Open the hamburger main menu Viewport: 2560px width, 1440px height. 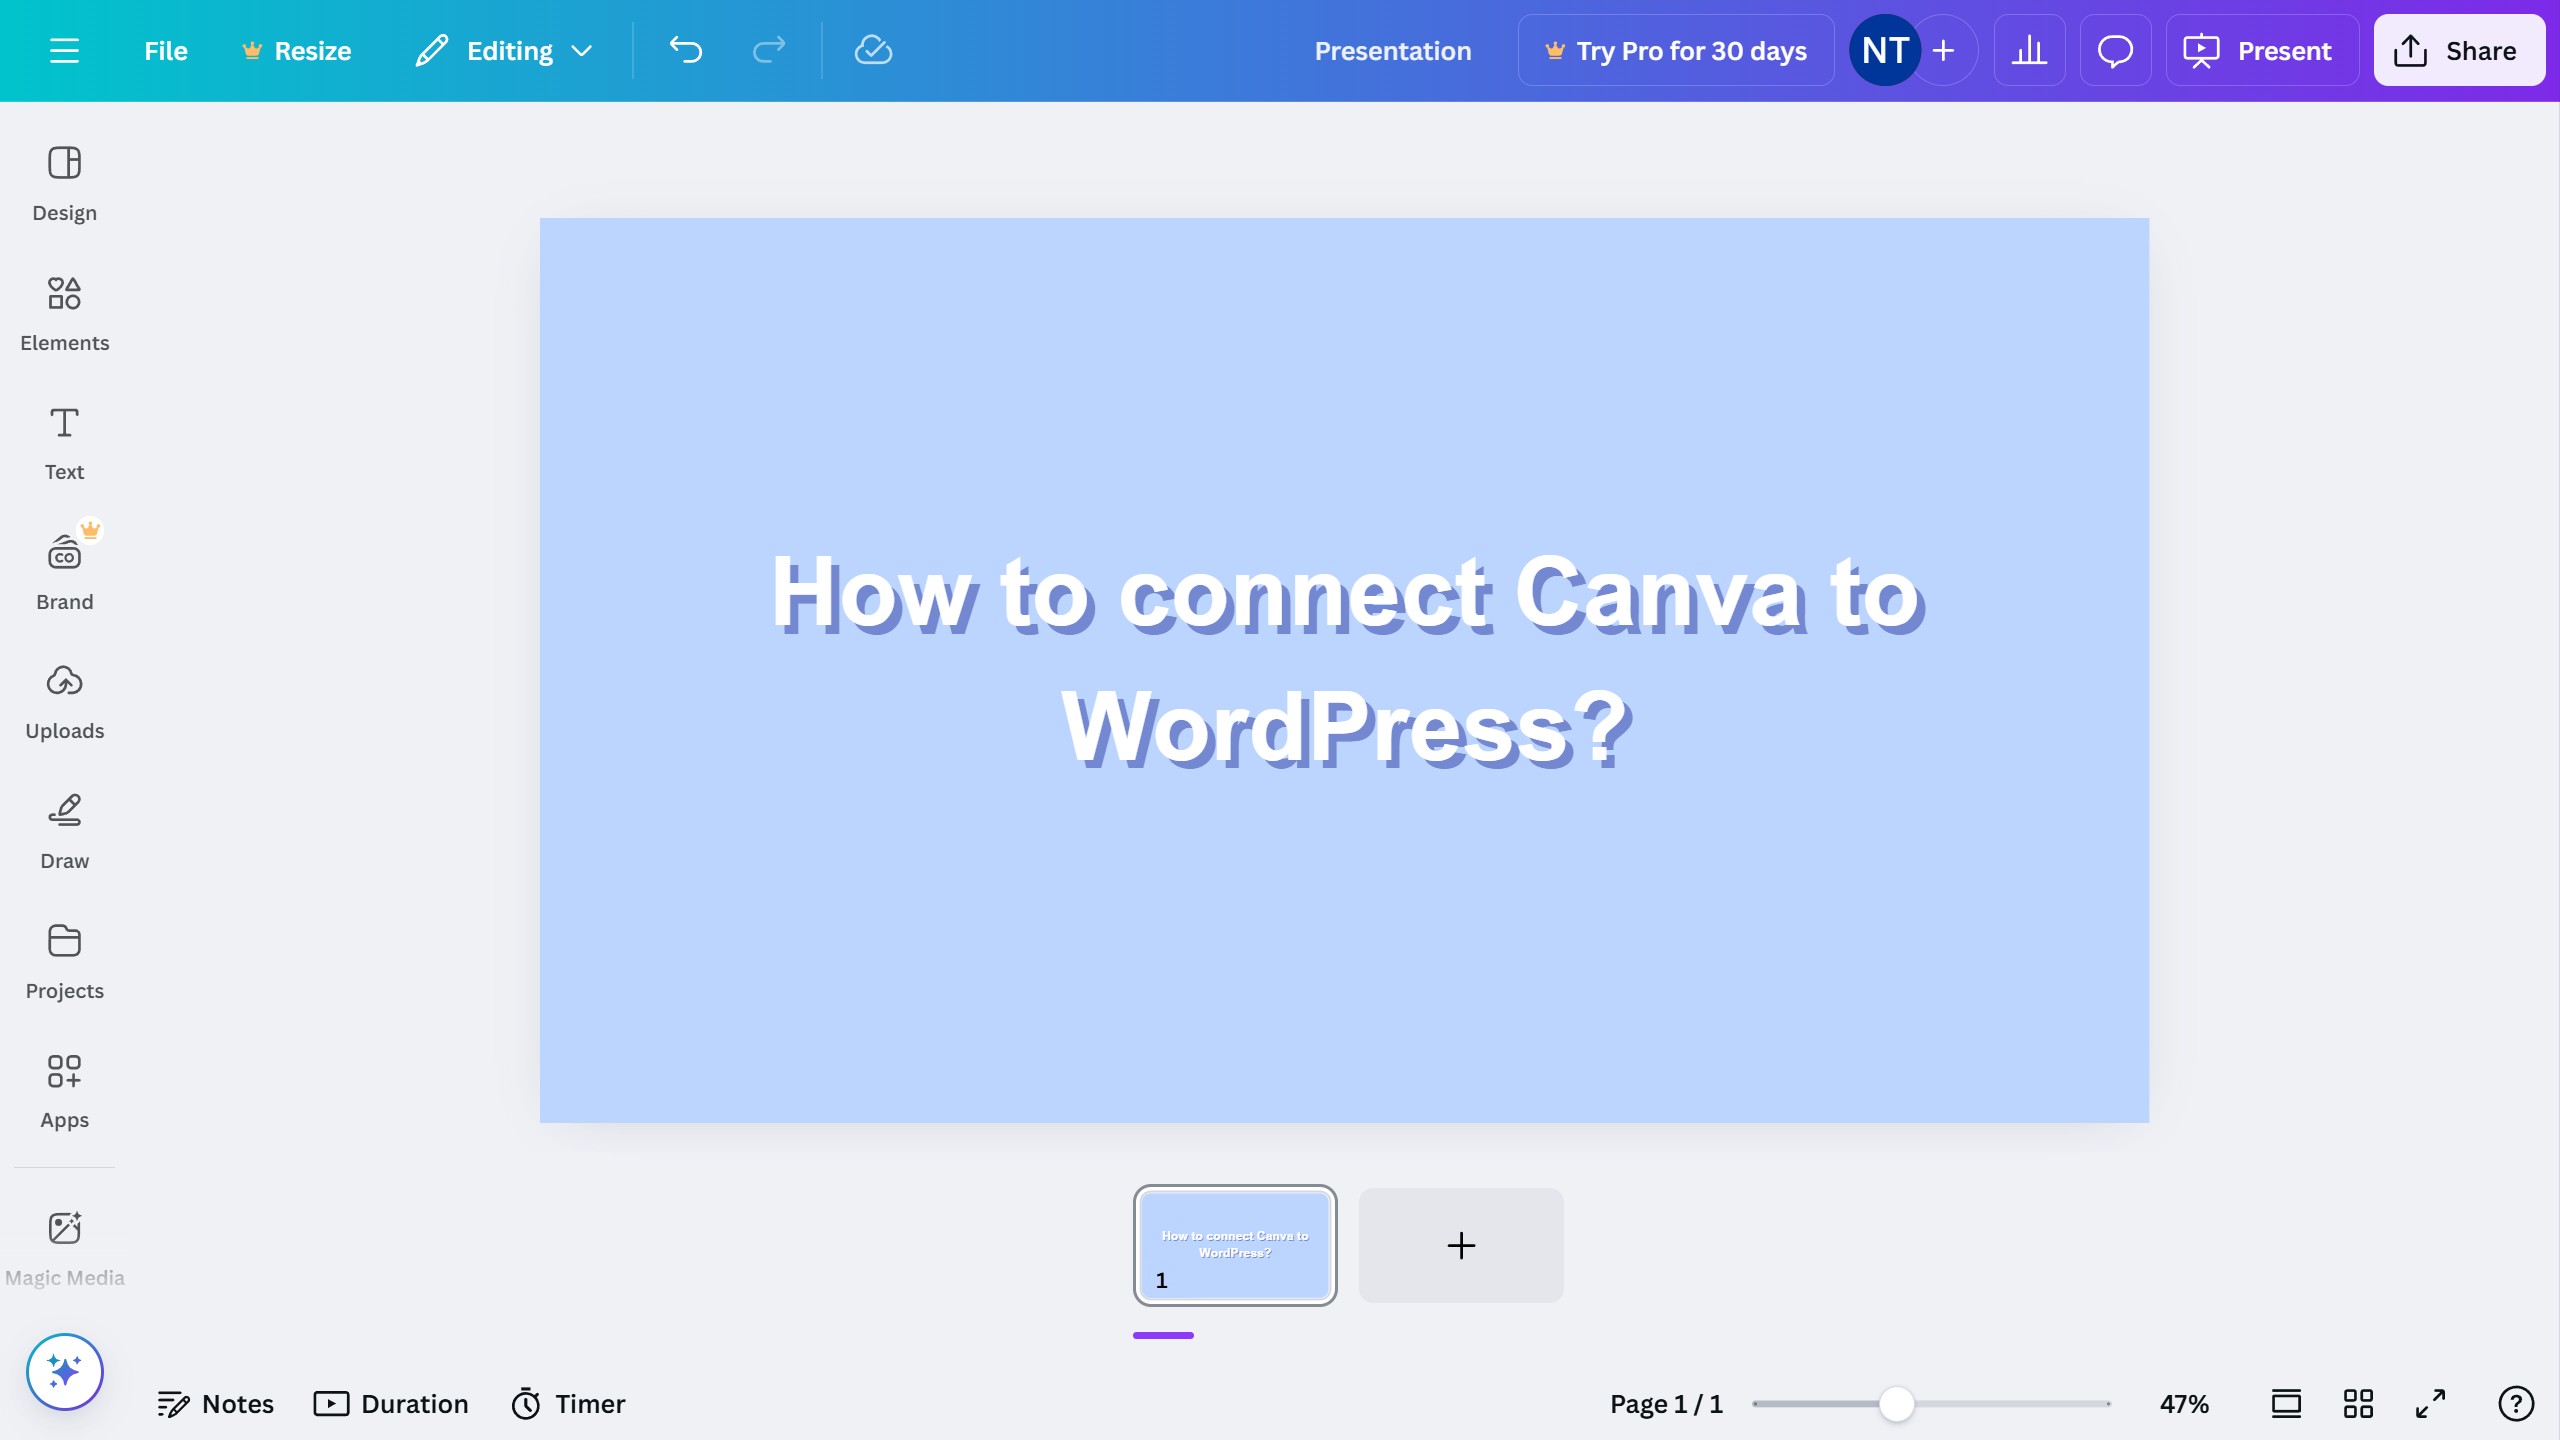tap(65, 50)
